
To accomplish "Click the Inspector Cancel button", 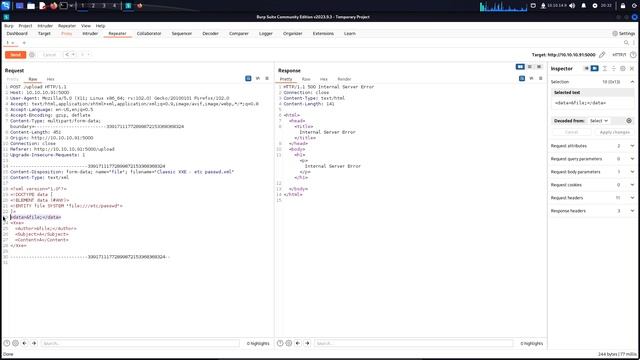I will point(571,132).
